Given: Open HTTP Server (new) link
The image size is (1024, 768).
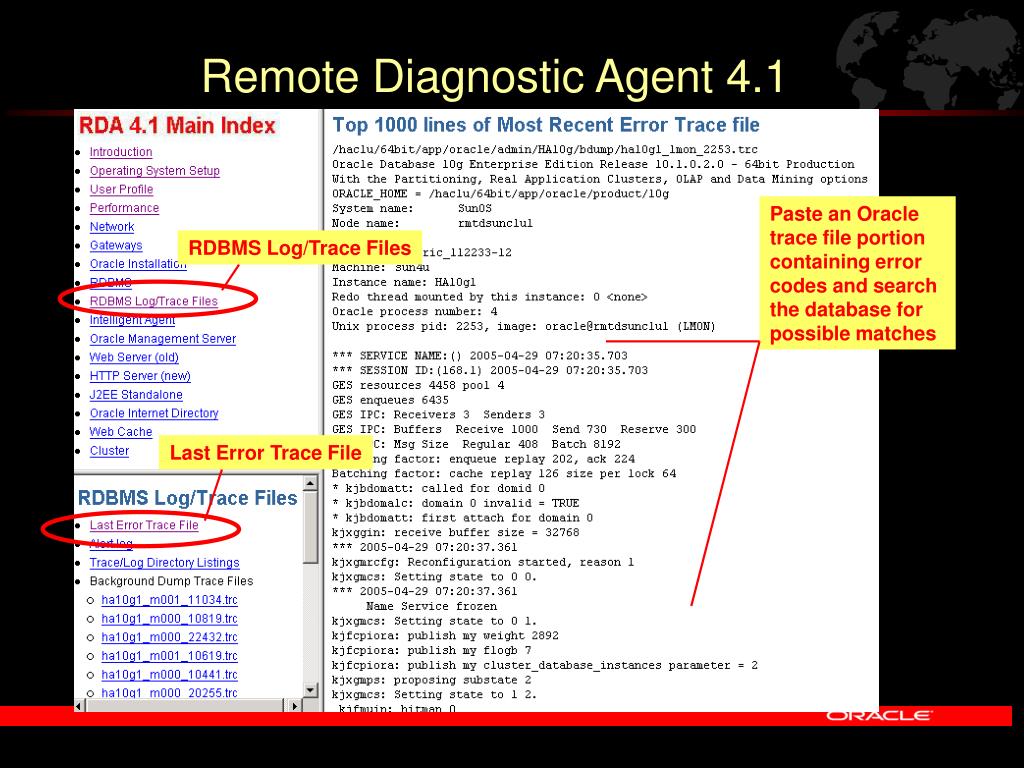Looking at the screenshot, I should click(x=140, y=376).
